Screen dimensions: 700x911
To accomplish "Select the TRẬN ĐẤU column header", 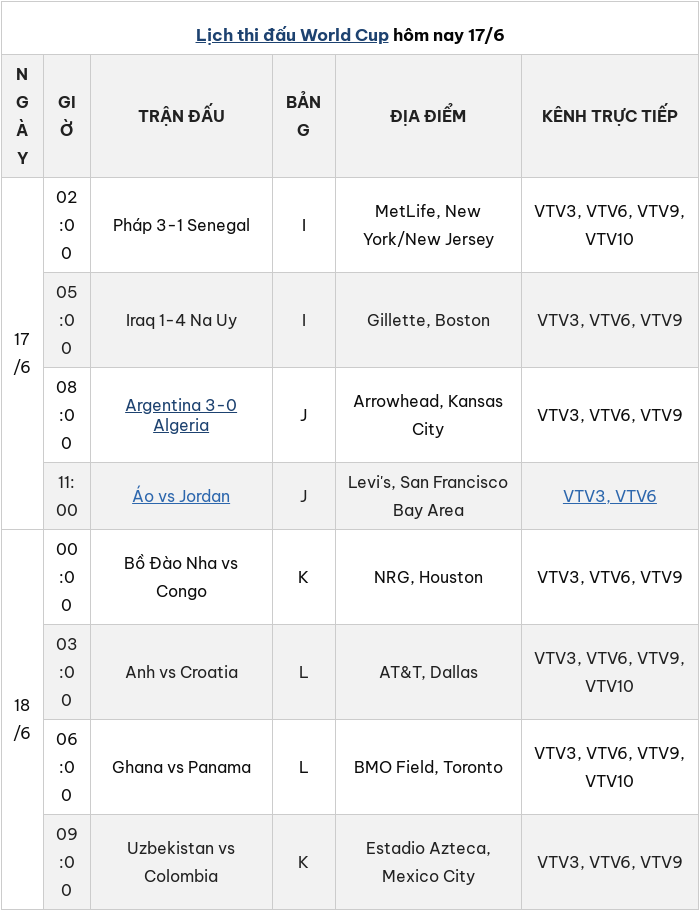I will (x=181, y=116).
